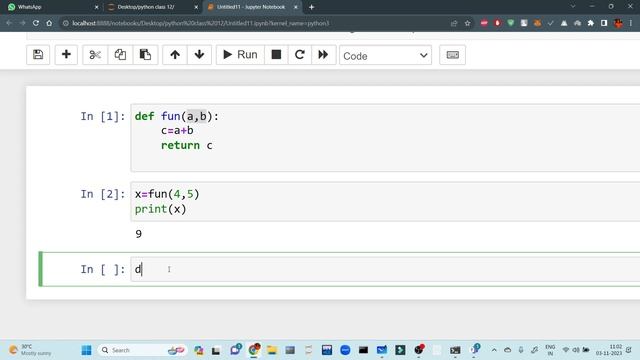Open the Windows Start menu
The width and height of the screenshot is (640, 360).
click(87, 350)
